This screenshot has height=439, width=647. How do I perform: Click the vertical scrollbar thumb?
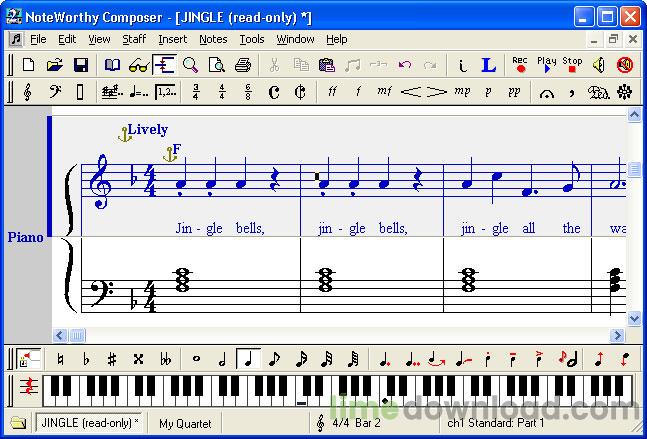(x=634, y=170)
